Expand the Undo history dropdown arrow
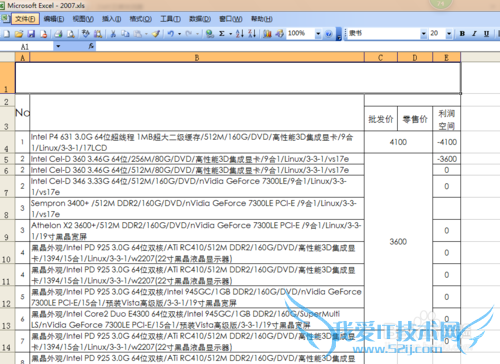Screen dimensions: 500x364 click(x=179, y=34)
